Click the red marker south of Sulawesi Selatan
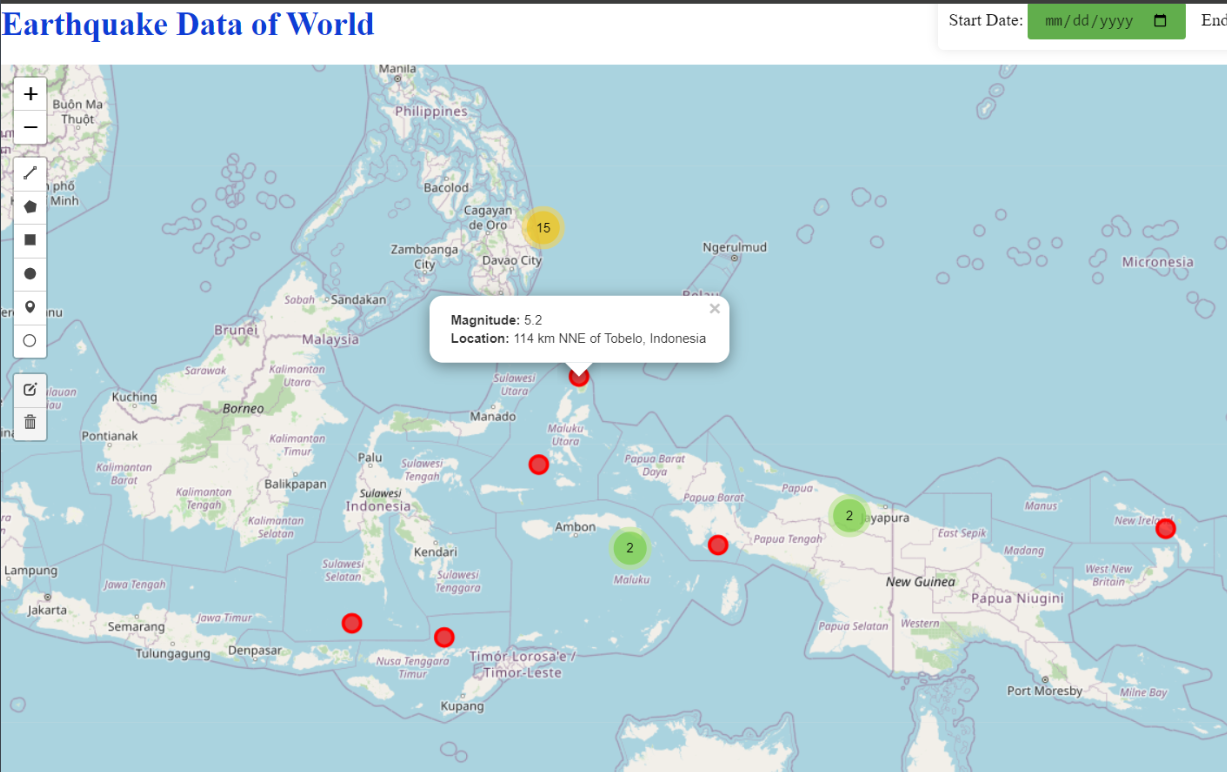1227x772 pixels. tap(351, 623)
